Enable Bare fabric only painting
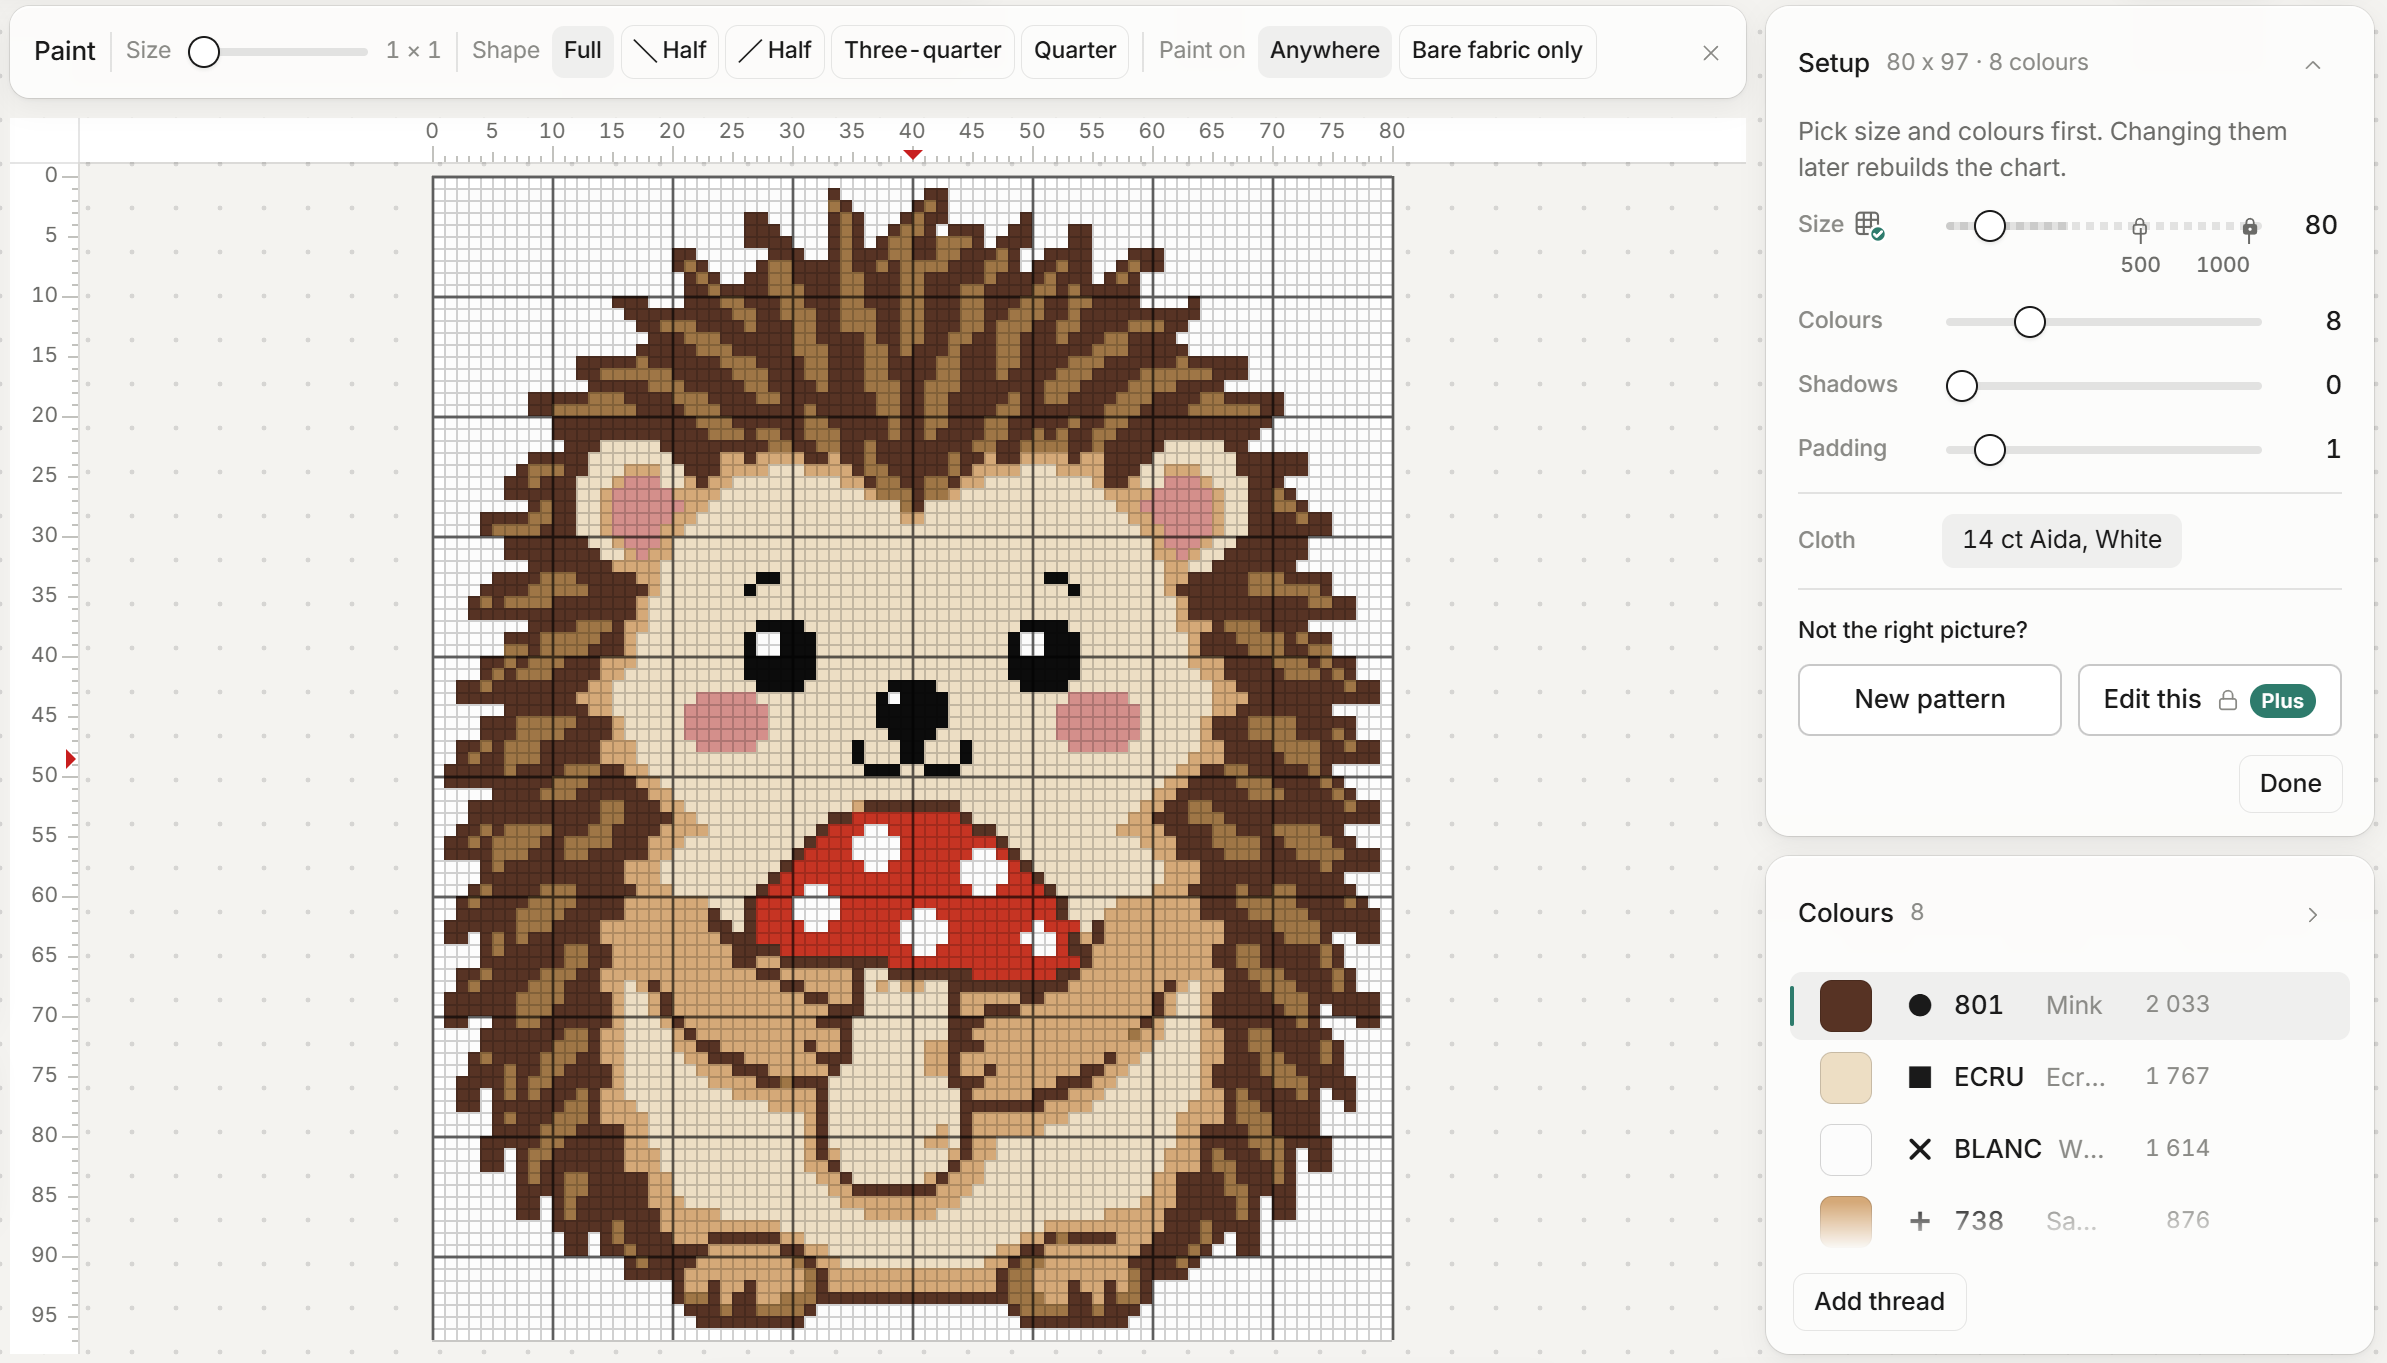 [x=1497, y=51]
